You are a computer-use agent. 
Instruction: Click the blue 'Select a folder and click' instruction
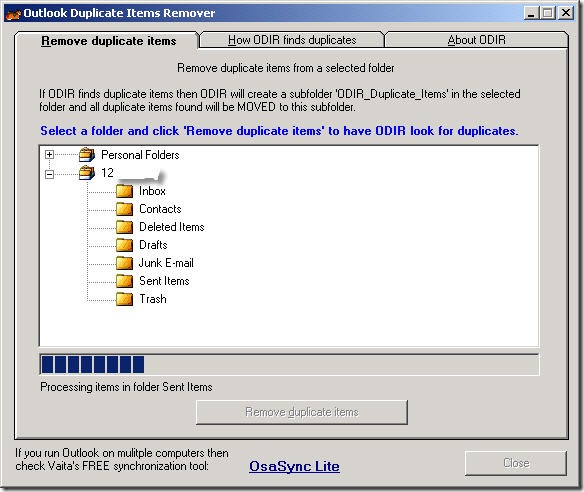tap(279, 131)
